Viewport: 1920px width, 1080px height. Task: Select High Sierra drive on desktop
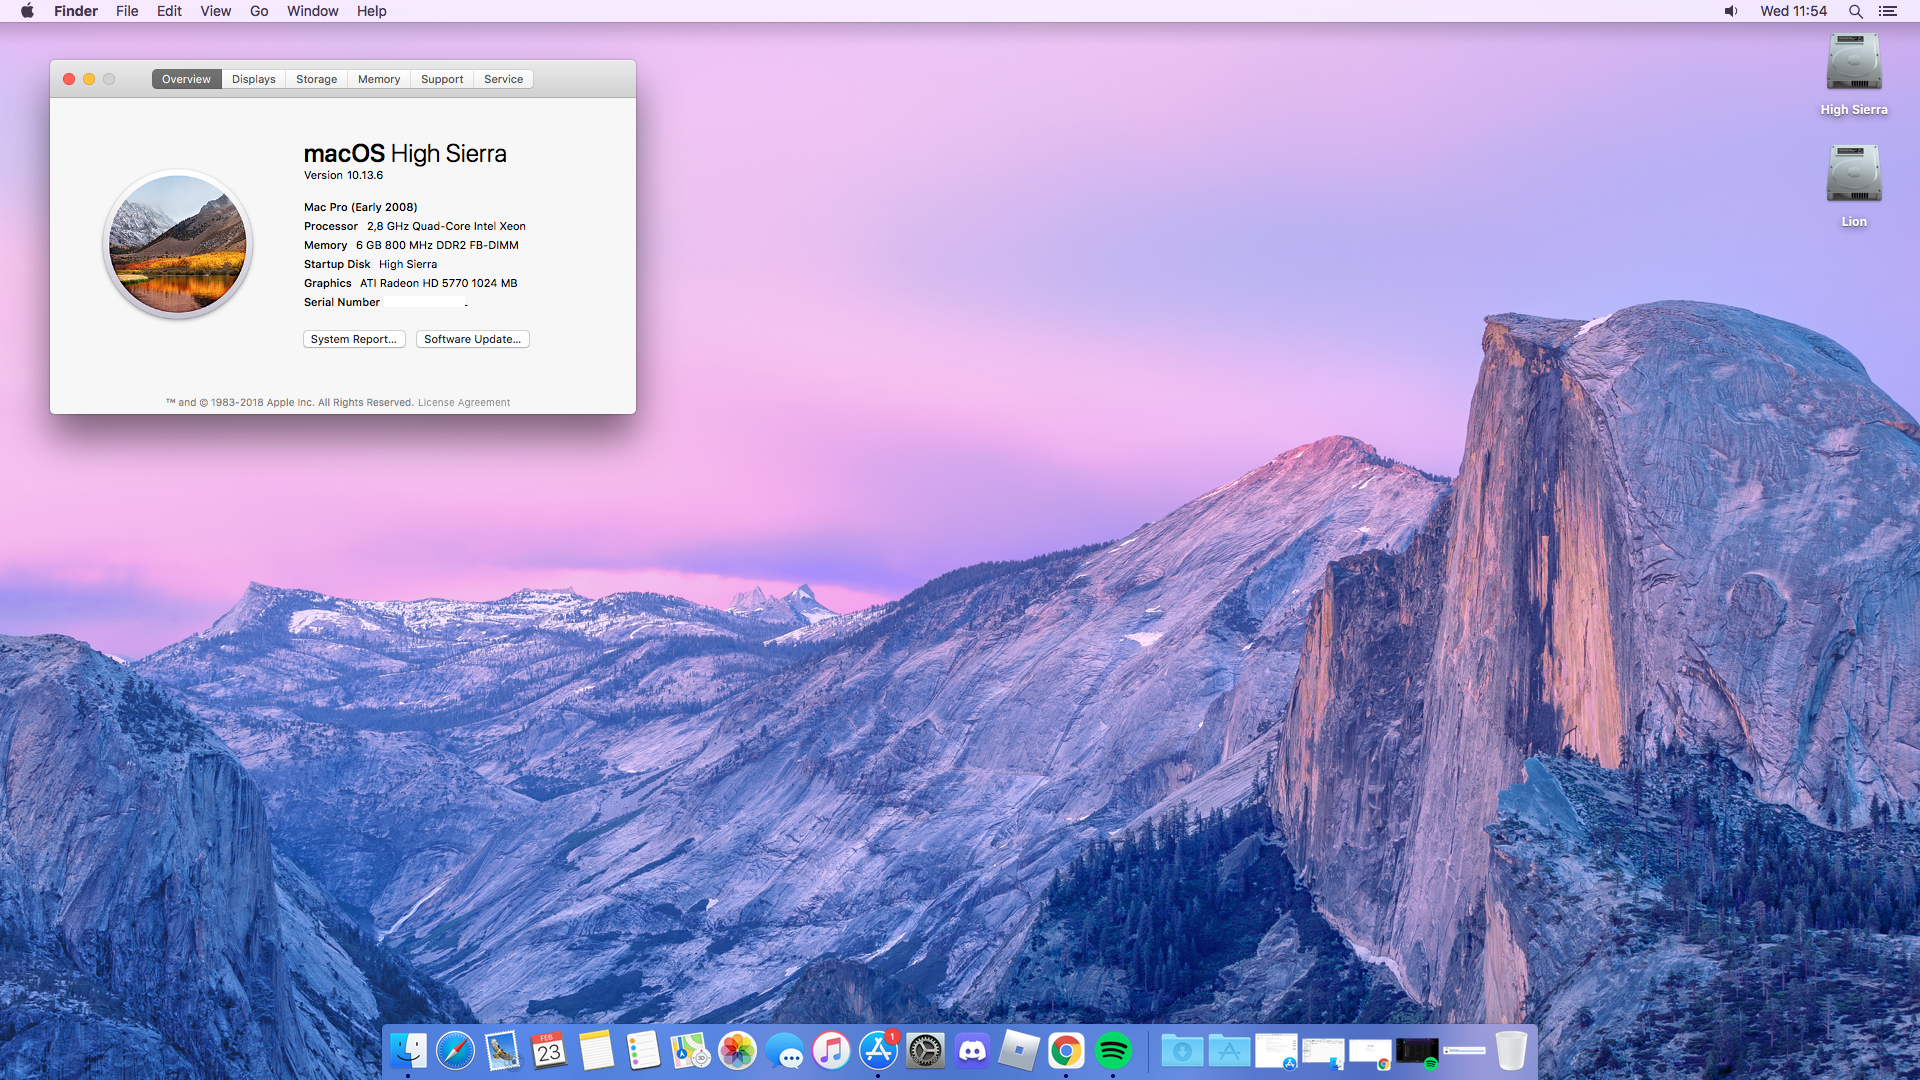point(1854,75)
